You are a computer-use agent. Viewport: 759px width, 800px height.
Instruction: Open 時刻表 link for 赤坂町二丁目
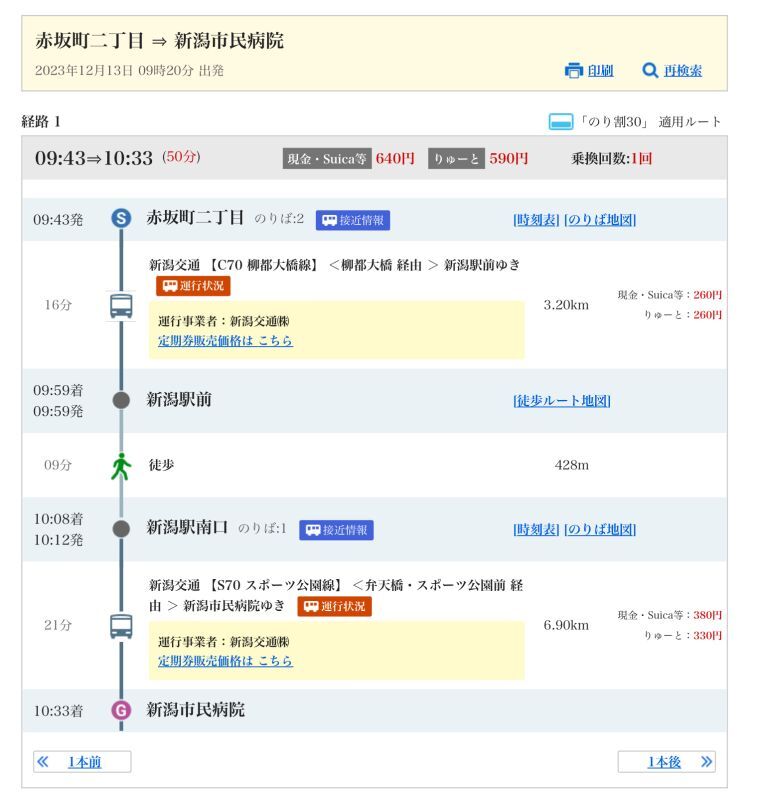coord(536,220)
